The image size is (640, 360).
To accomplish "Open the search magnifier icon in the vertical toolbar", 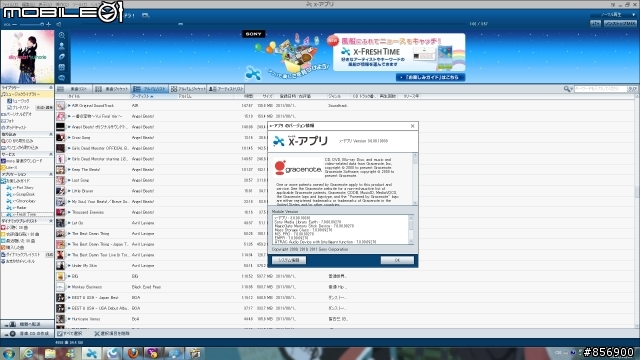I will 62,36.
